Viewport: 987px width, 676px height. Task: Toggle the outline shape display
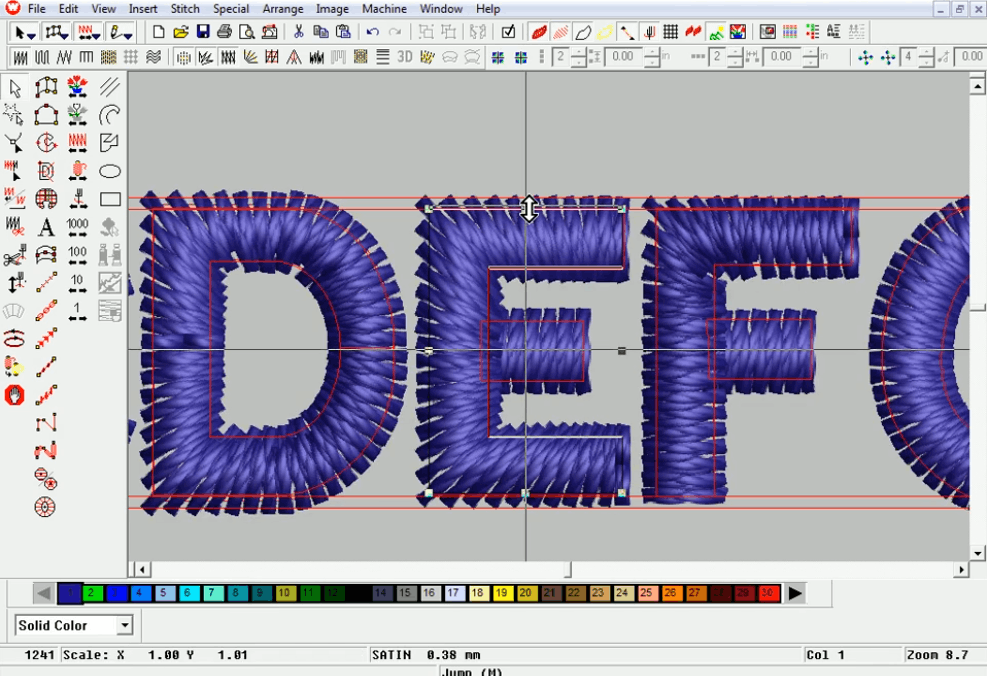583,31
